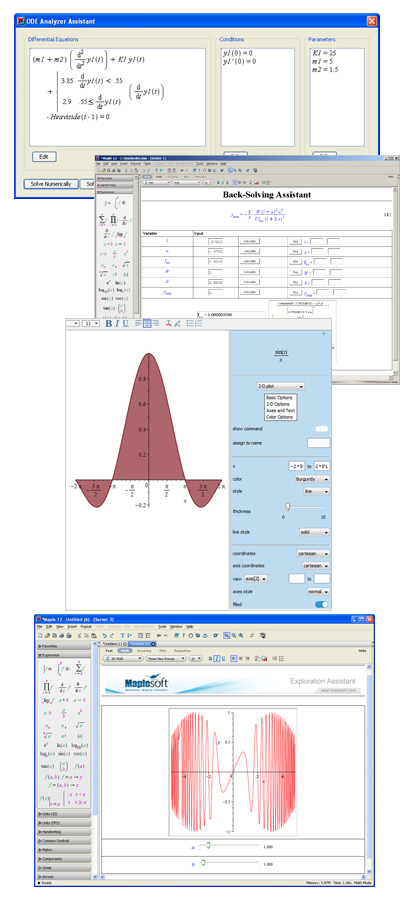Click Italic icon in Exploration Assistant window

217,659
